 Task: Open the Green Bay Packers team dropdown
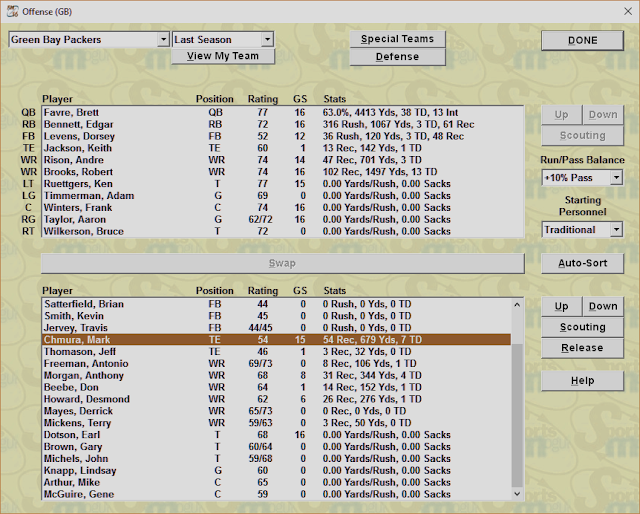tap(163, 40)
